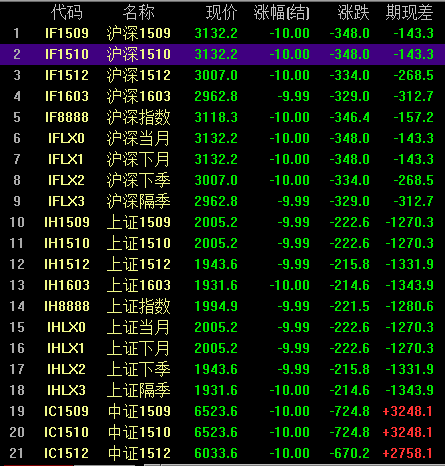Click the 现价 column header
This screenshot has height=466, width=445.
[x=221, y=12]
